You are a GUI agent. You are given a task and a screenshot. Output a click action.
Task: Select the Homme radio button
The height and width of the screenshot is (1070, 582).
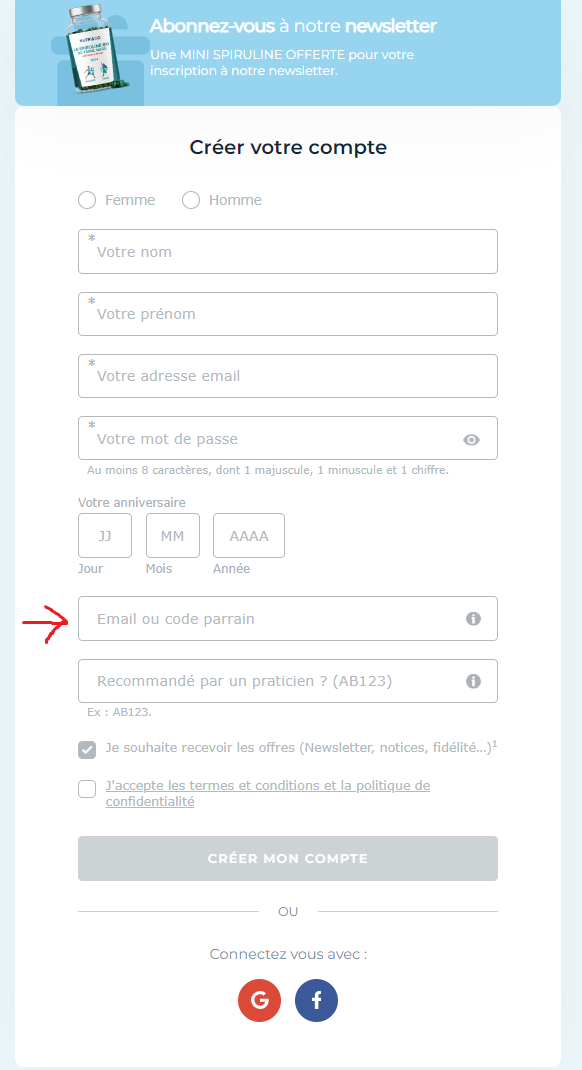191,200
